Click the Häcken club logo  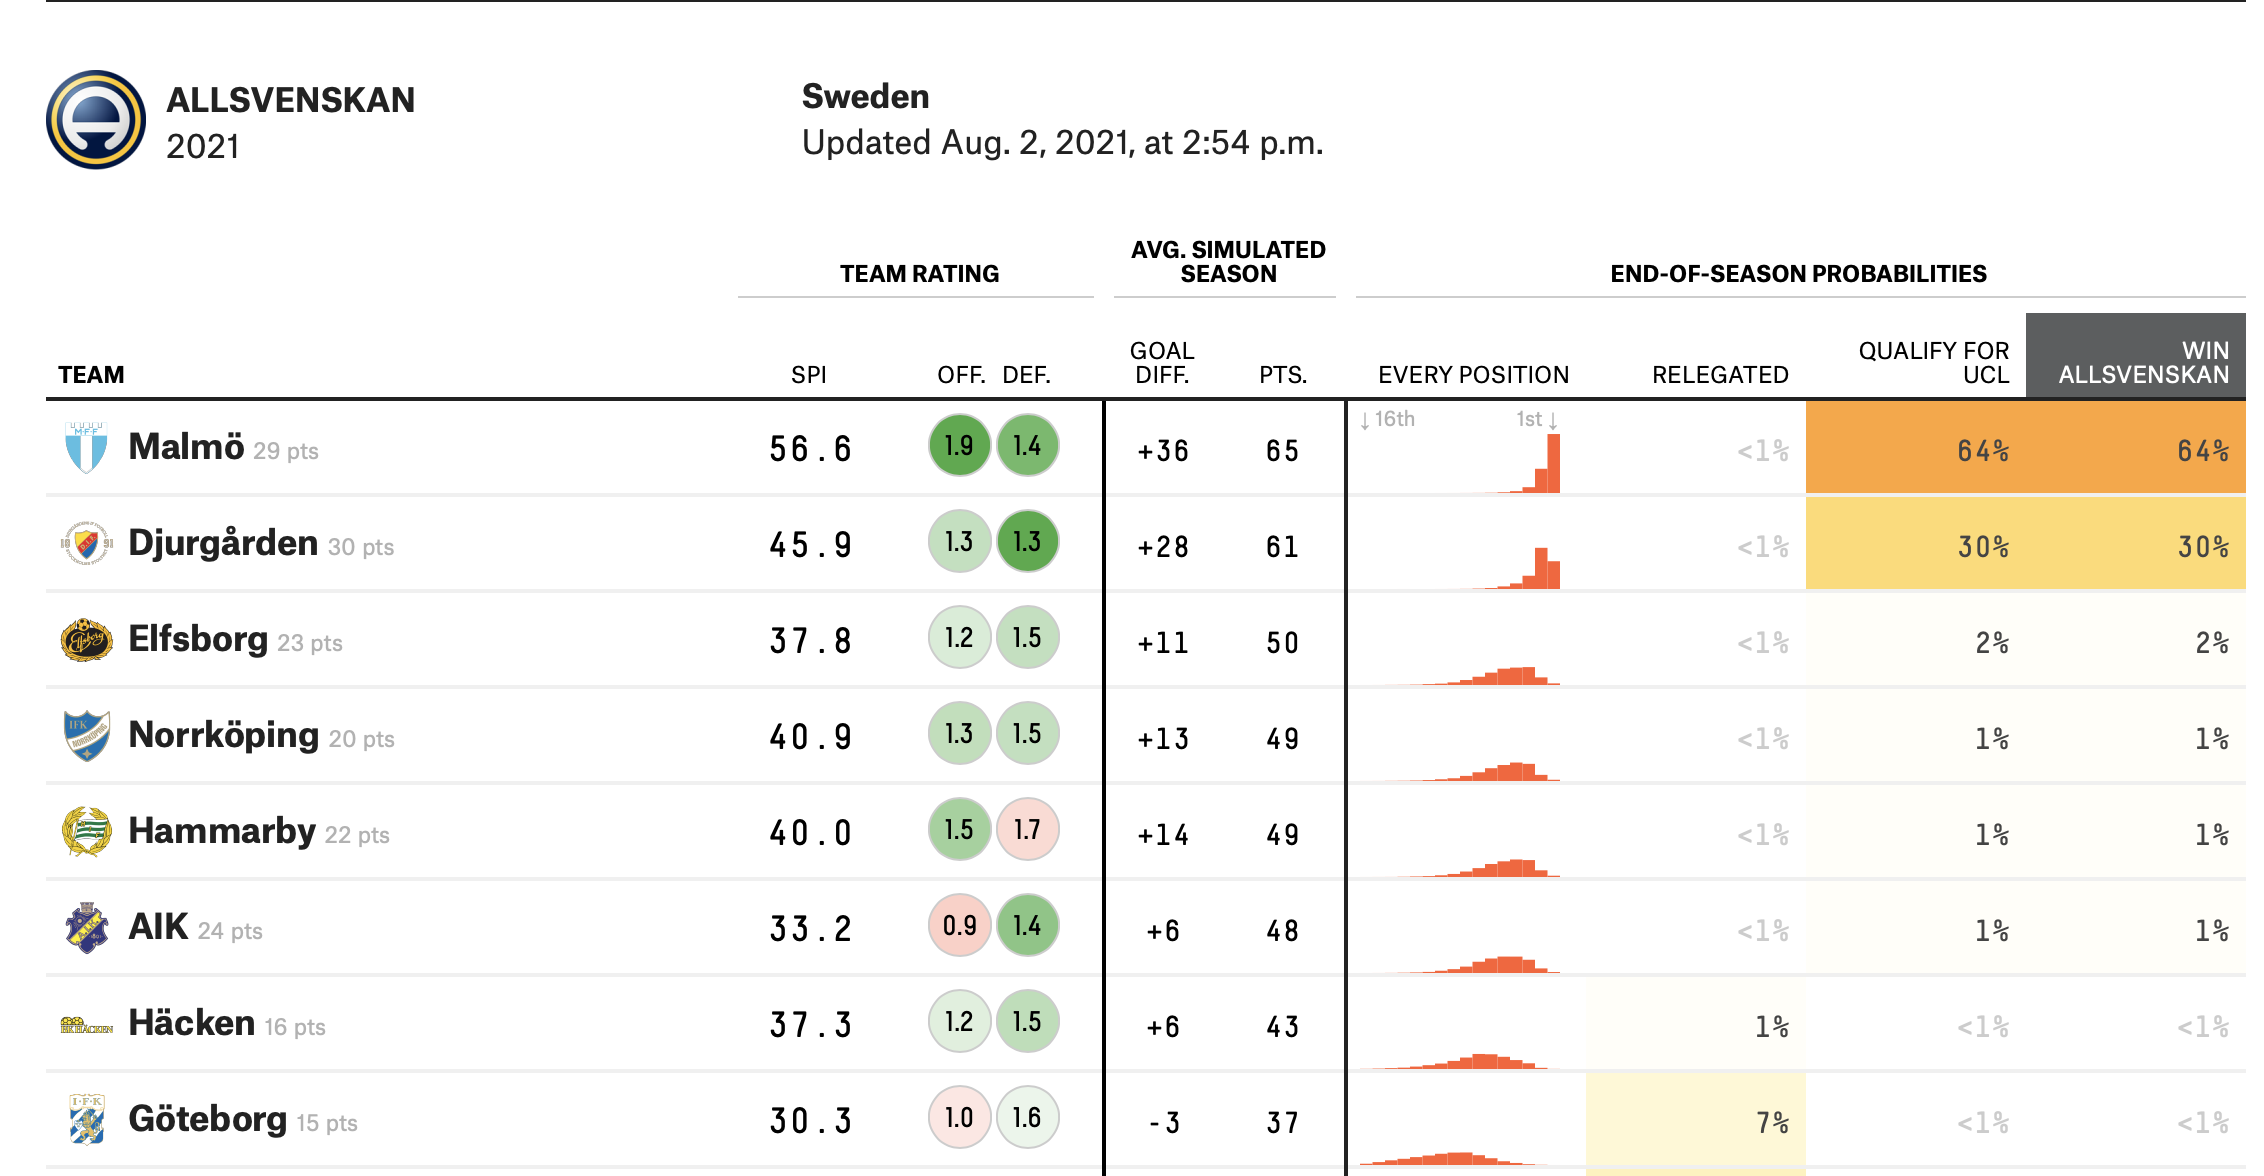coord(86,1025)
